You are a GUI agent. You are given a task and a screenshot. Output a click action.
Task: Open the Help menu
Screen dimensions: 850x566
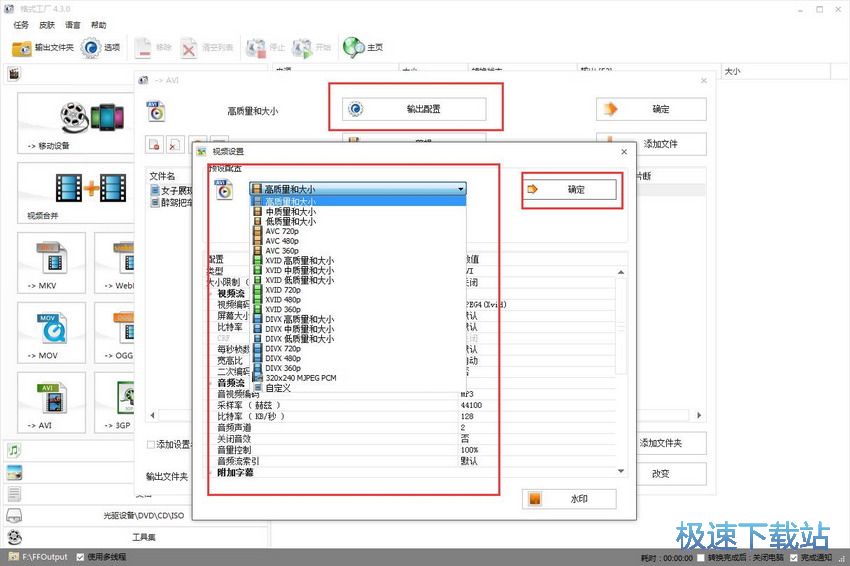pos(99,25)
